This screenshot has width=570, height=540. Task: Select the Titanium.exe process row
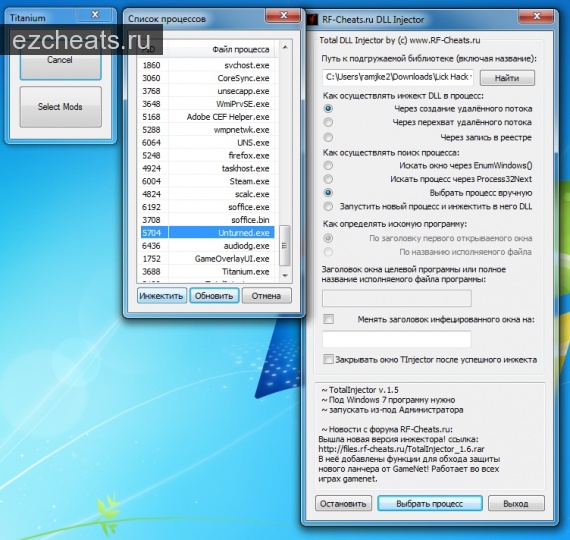(x=207, y=272)
